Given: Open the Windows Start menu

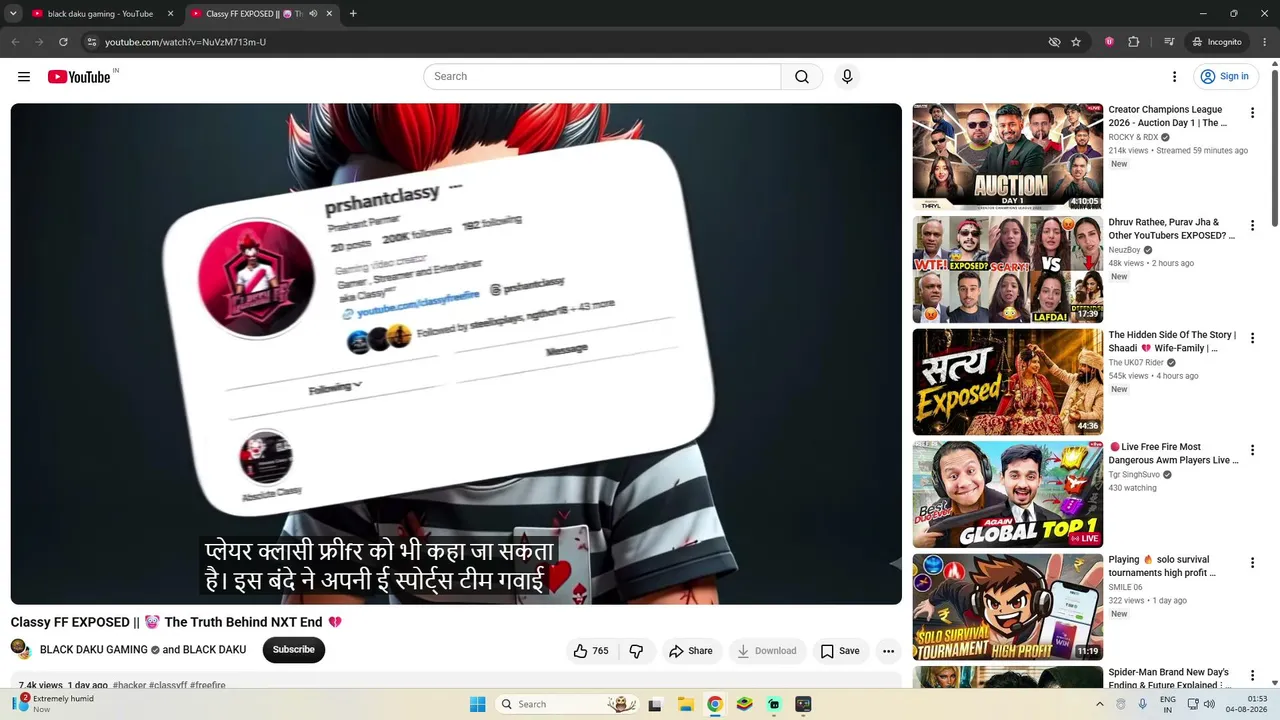Looking at the screenshot, I should pyautogui.click(x=478, y=704).
